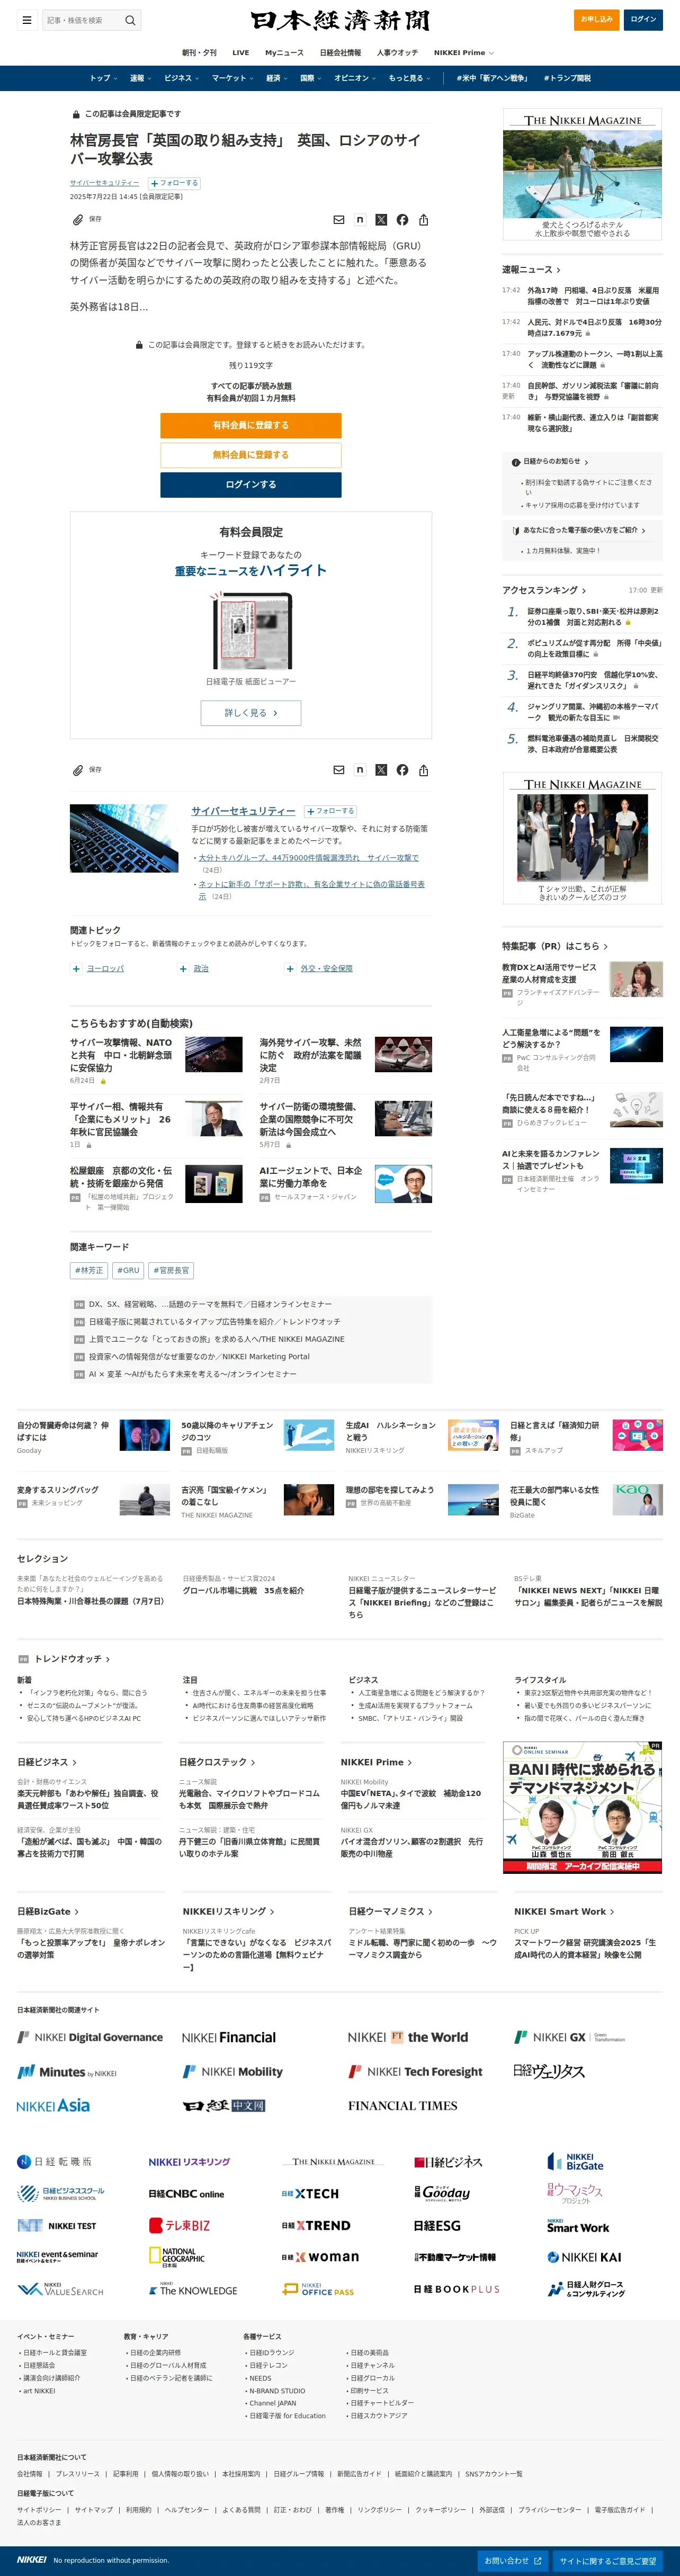Viewport: 680px width, 2576px height.
Task: Toggle フォローする next to サイバーセキュリティー under the headline
Action: click(174, 183)
